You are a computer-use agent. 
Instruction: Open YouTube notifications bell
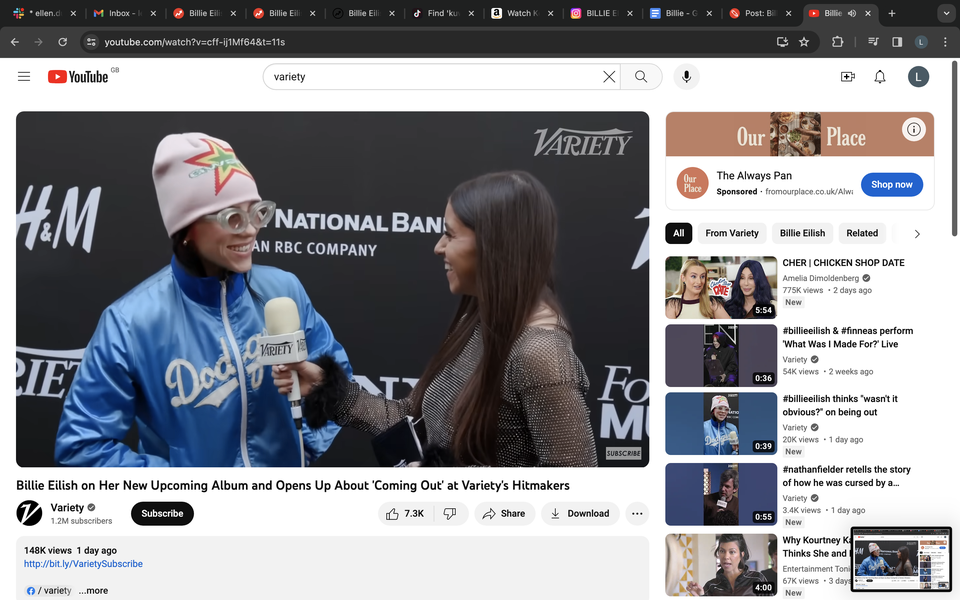[880, 77]
